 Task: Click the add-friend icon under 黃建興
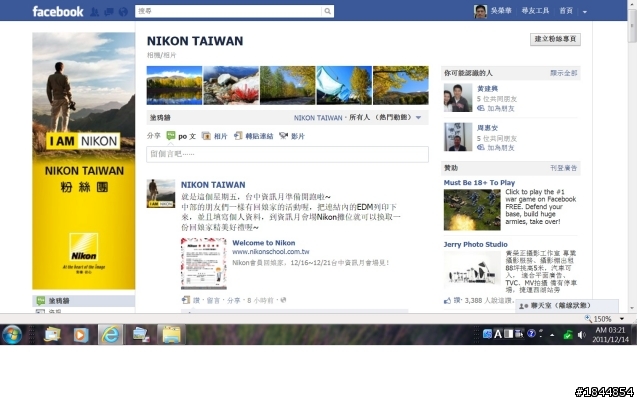pos(481,108)
